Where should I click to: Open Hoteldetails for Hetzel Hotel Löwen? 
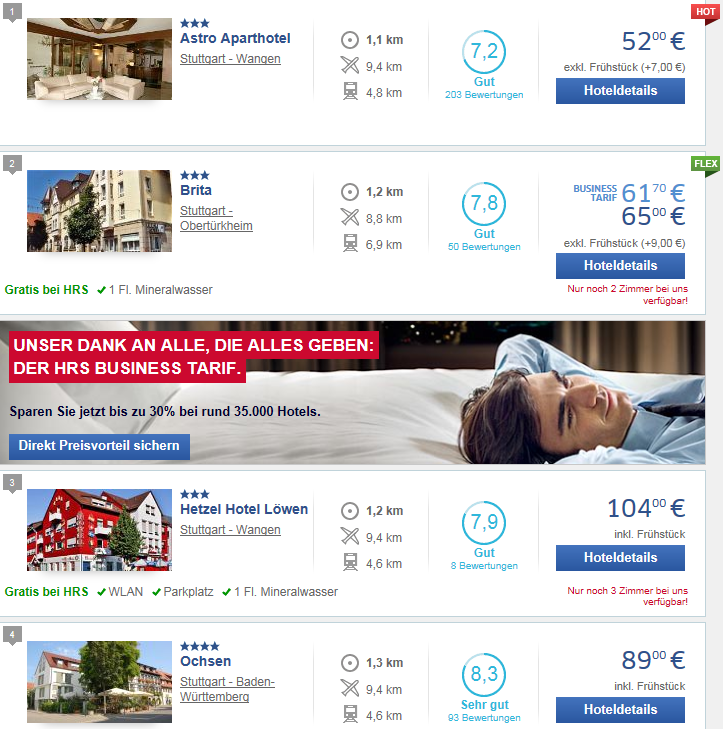620,557
